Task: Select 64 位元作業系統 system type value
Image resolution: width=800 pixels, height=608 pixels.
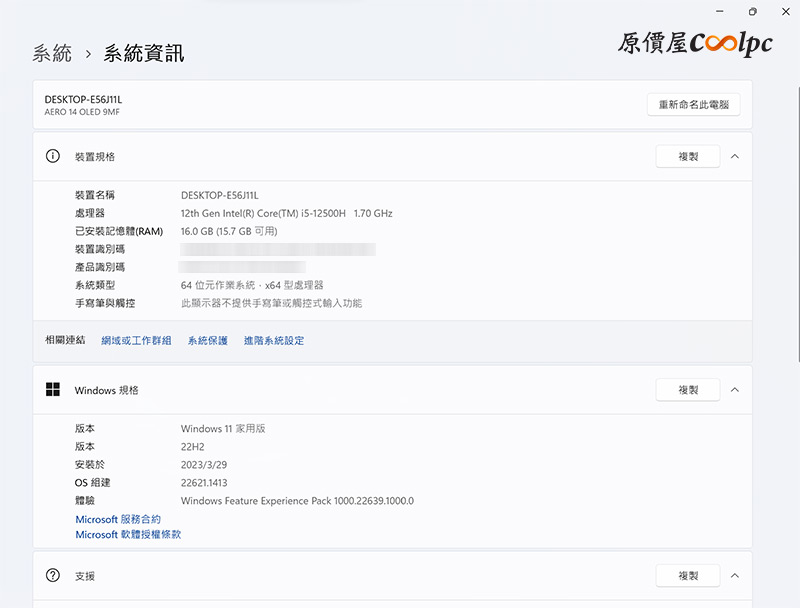Action: tap(252, 285)
